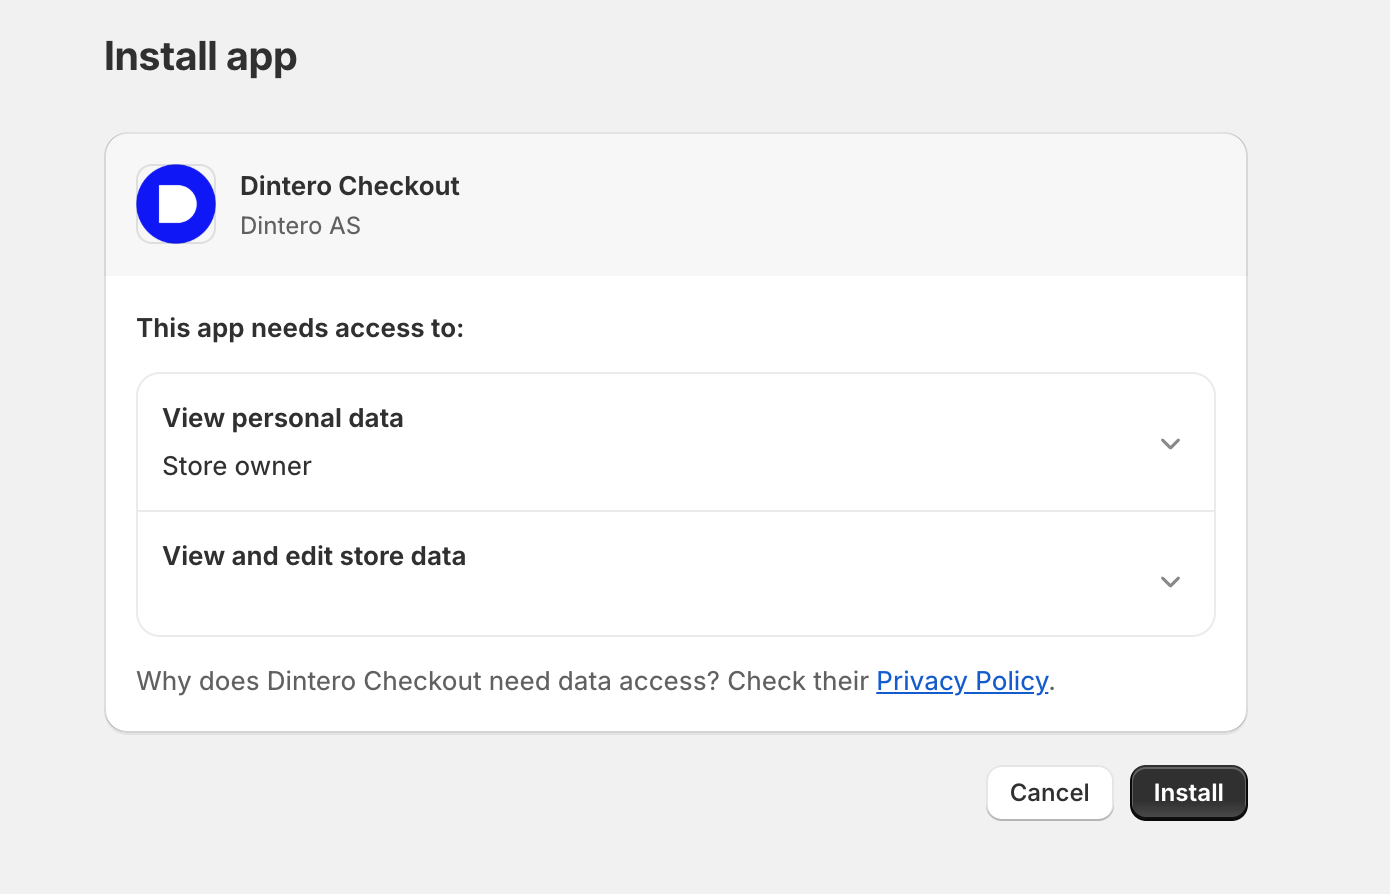The width and height of the screenshot is (1390, 894).
Task: Click the Dintero AS developer name
Action: pos(300,226)
